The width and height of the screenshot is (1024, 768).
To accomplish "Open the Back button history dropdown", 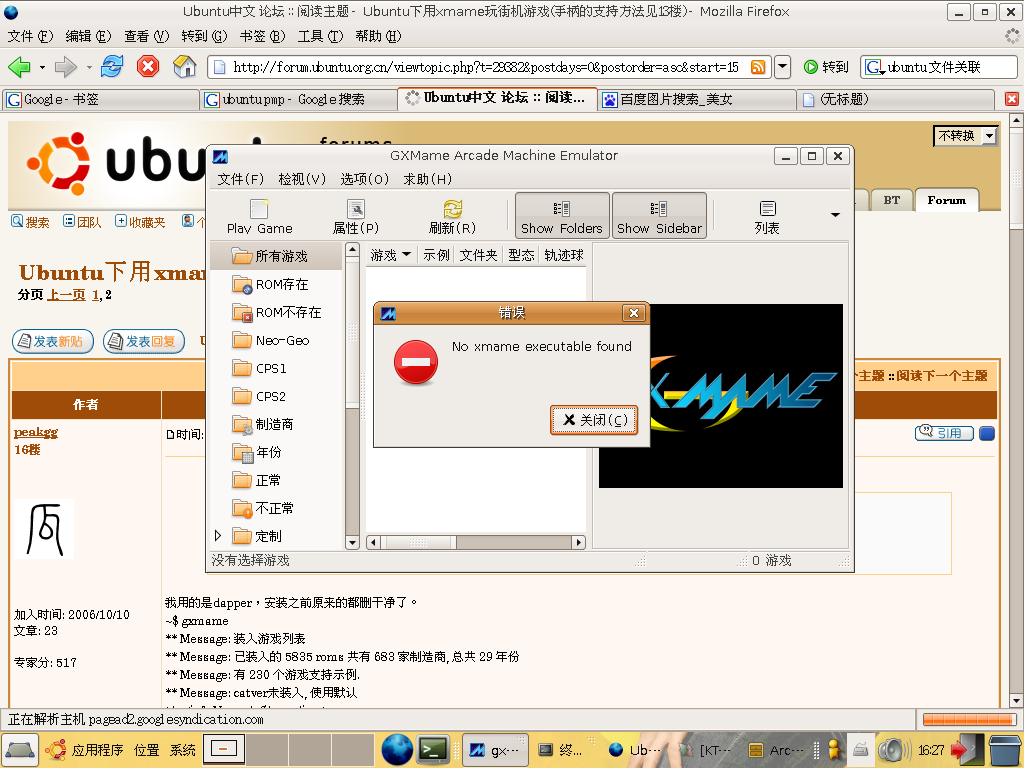I will (x=42, y=67).
